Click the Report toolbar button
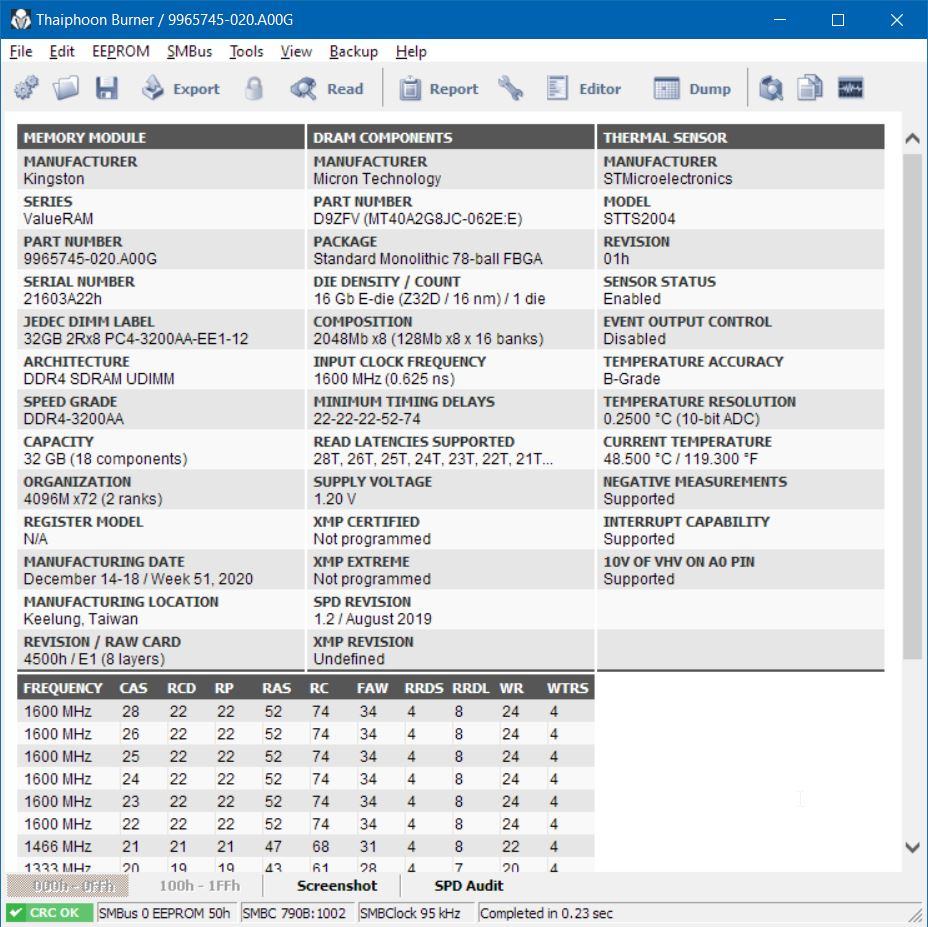 tap(439, 89)
